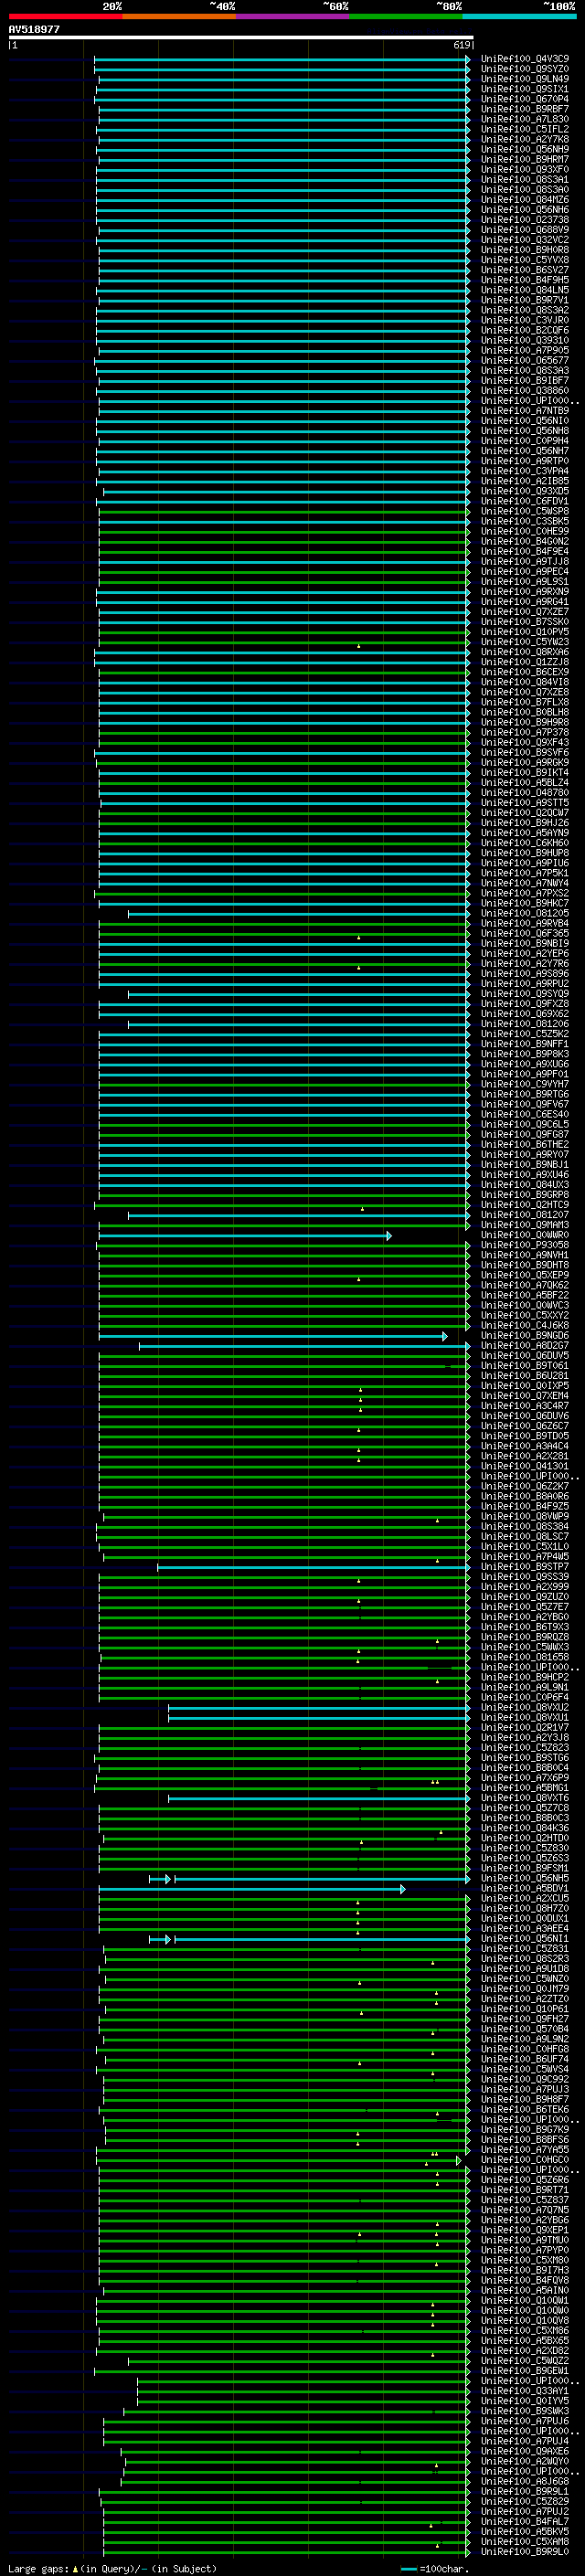This screenshot has width=585, height=2576.
Task: Open hit UniRef100_C5IFL2
Action: point(525,129)
